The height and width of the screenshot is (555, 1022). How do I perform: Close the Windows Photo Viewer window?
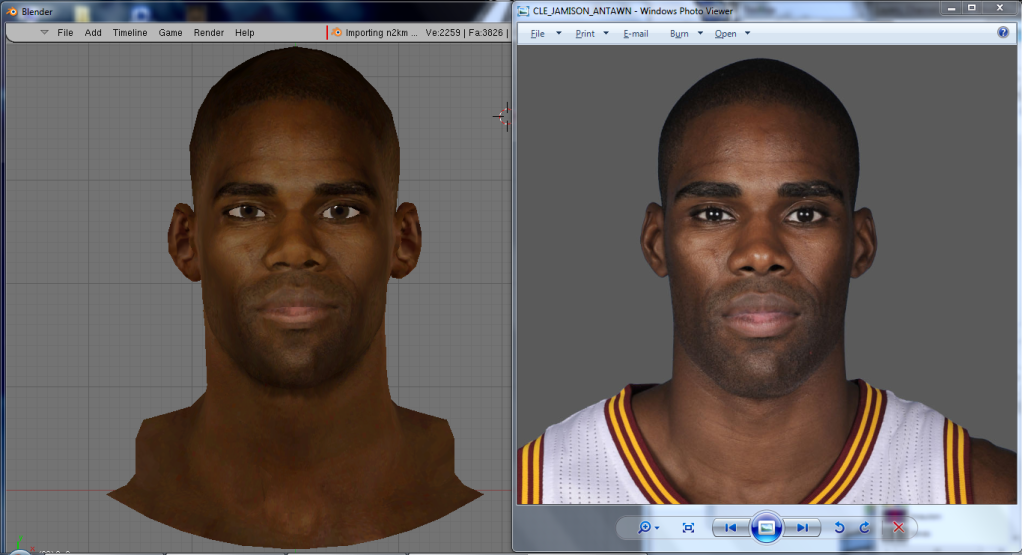1000,8
